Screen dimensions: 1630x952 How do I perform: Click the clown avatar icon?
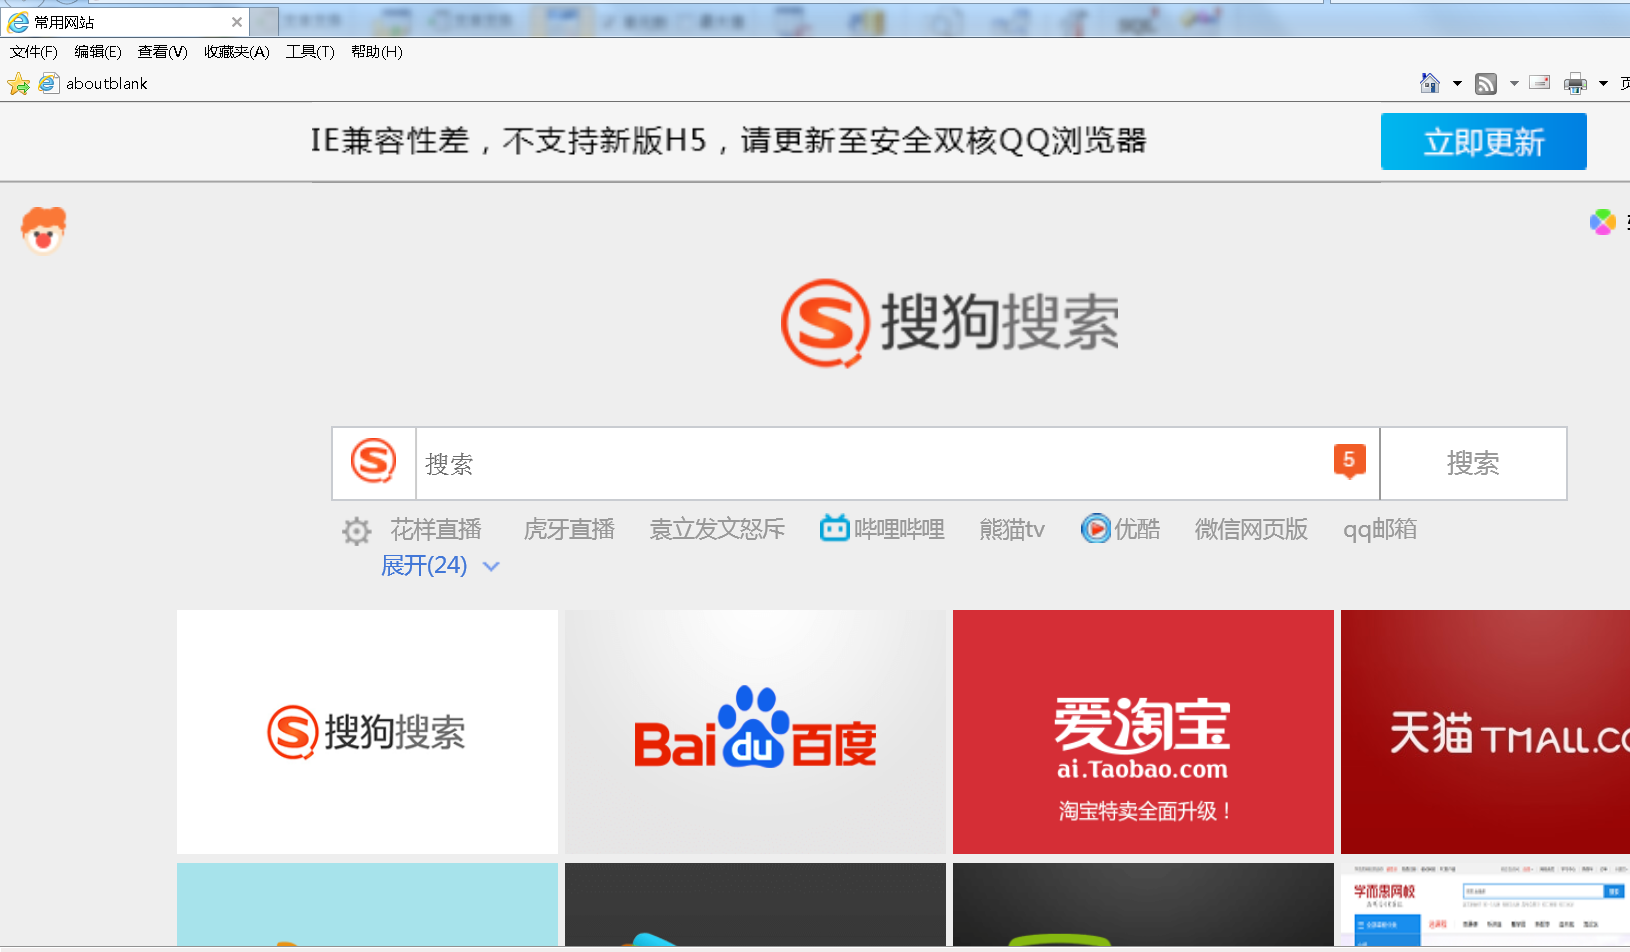click(43, 230)
